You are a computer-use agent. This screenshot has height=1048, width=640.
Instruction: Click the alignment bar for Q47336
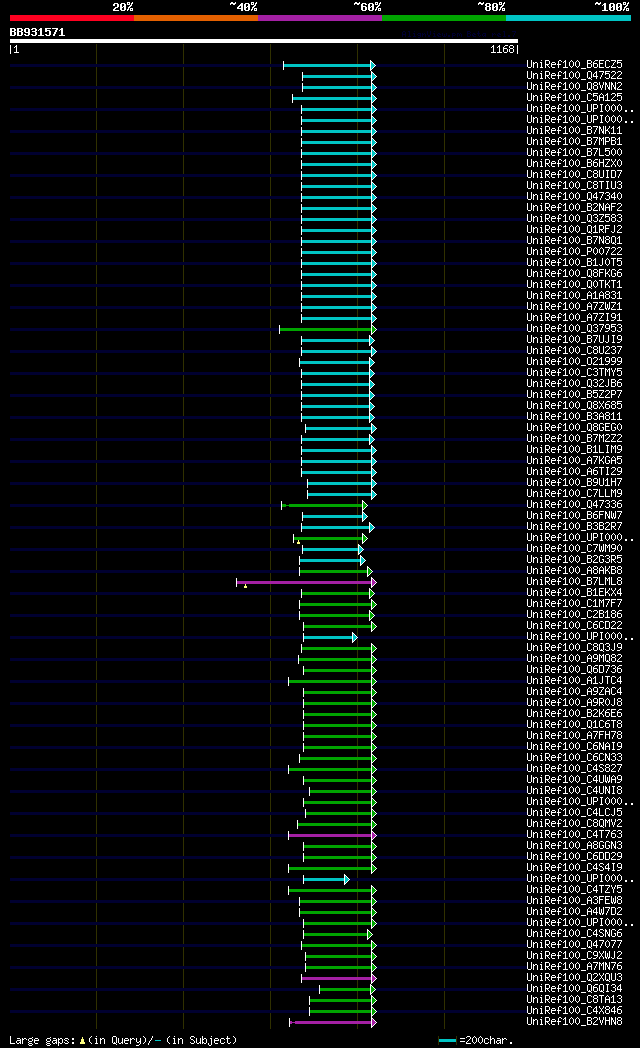pyautogui.click(x=324, y=505)
